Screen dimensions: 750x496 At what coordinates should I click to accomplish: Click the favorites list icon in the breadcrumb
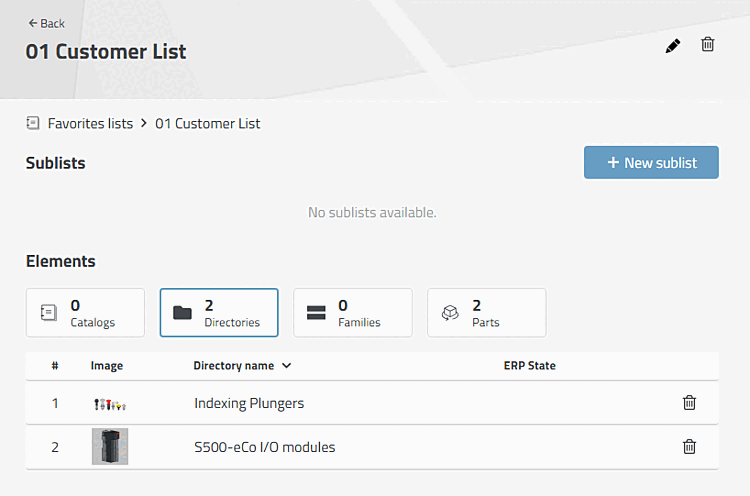pyautogui.click(x=33, y=123)
